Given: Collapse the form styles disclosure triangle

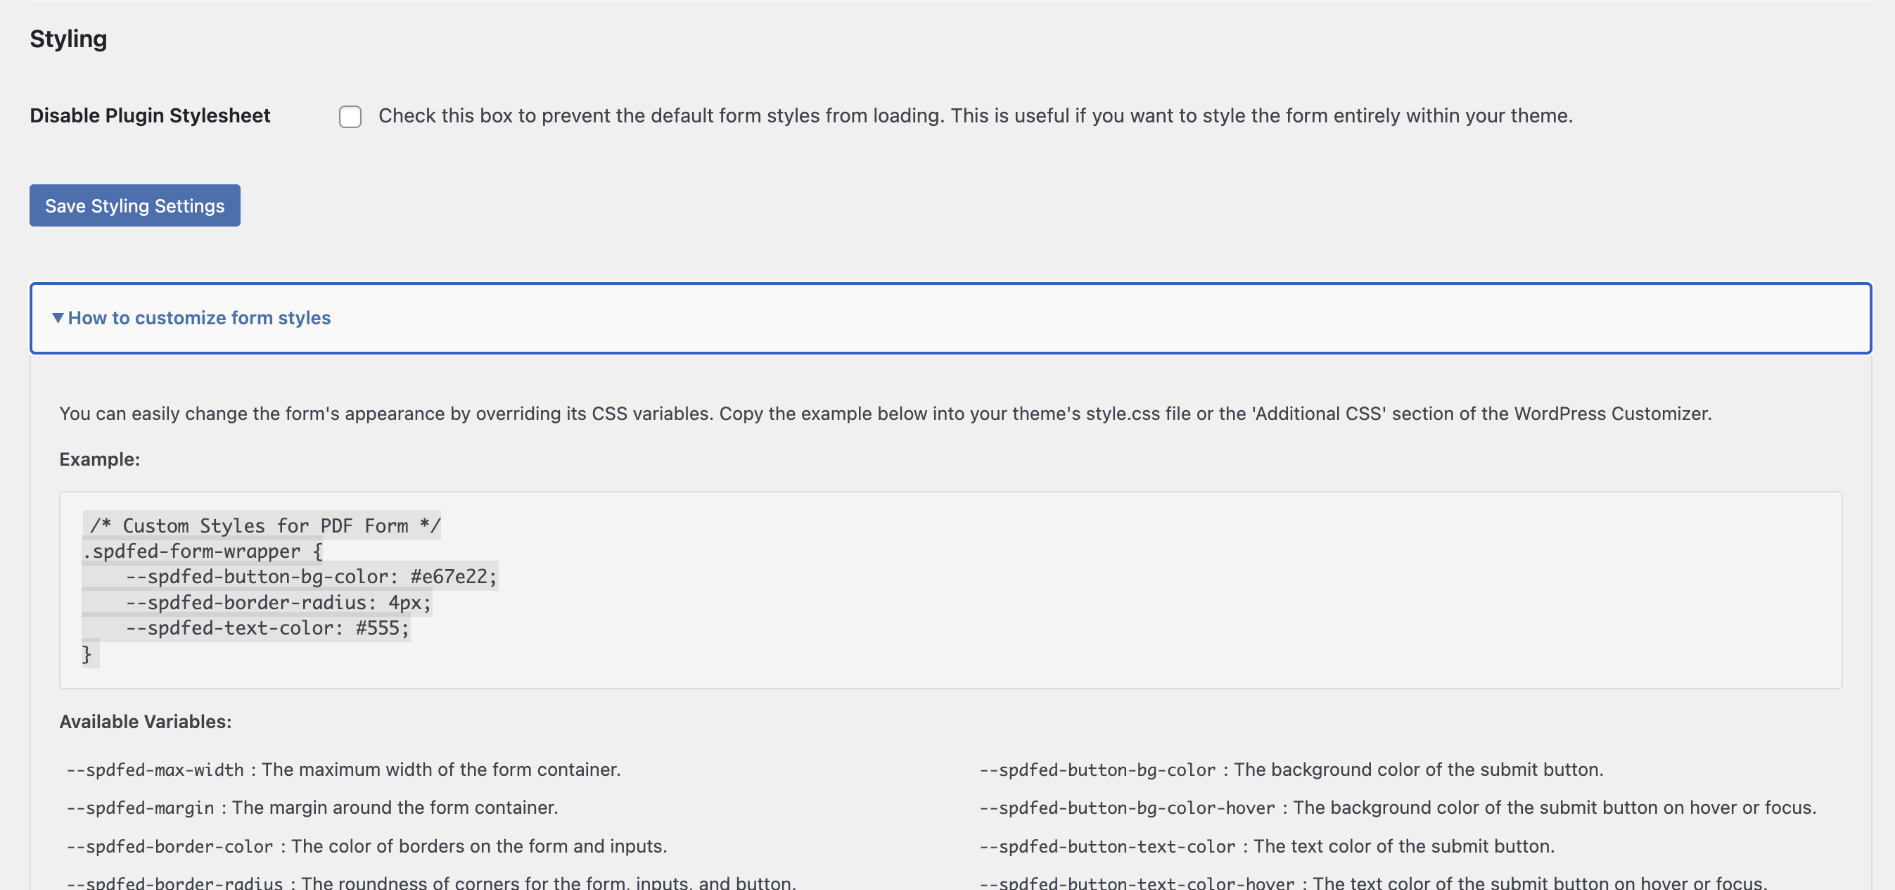Looking at the screenshot, I should tap(58, 318).
